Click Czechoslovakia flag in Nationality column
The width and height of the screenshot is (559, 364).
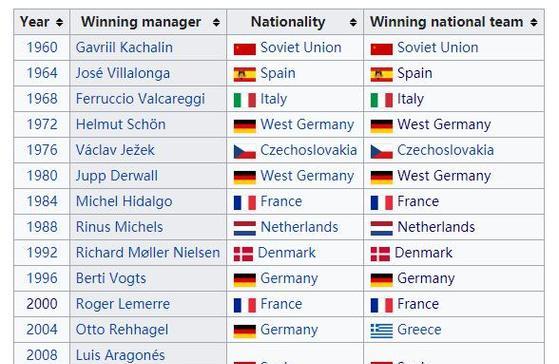[245, 151]
